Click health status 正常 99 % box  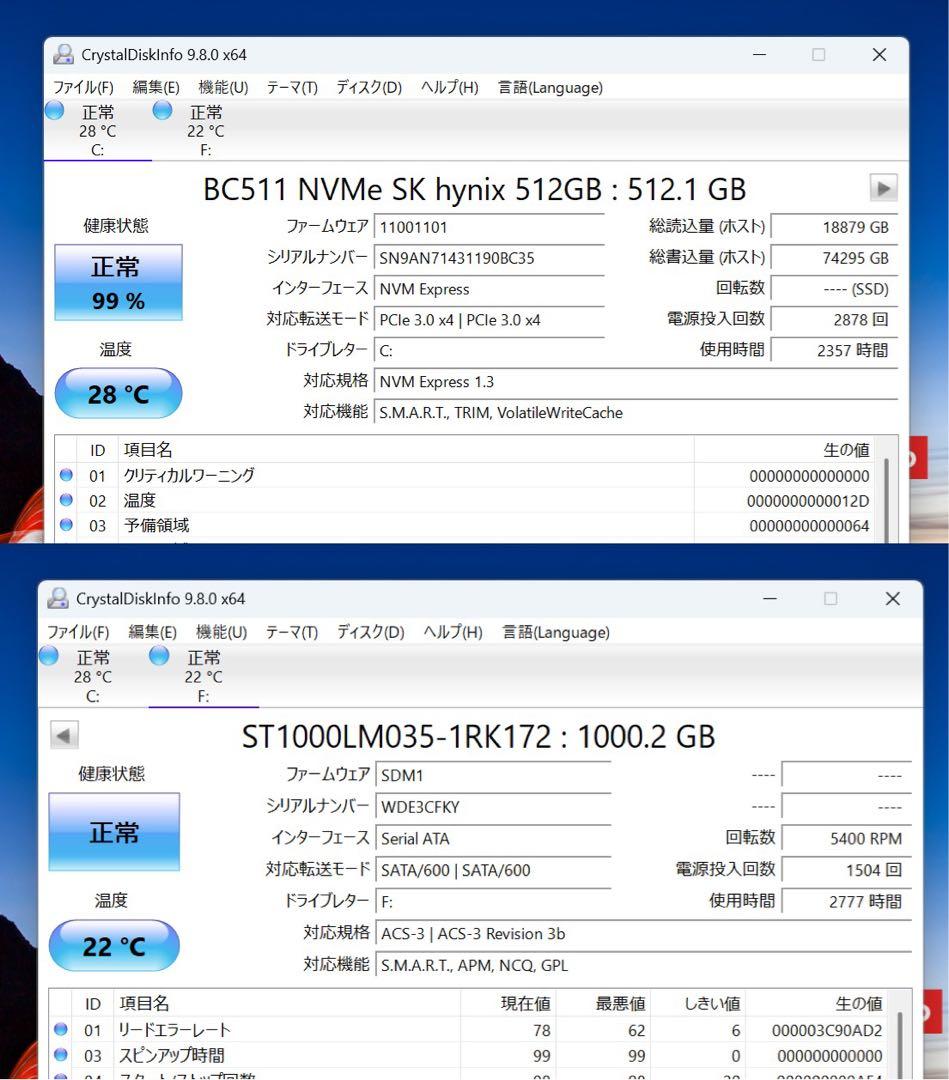(x=118, y=282)
